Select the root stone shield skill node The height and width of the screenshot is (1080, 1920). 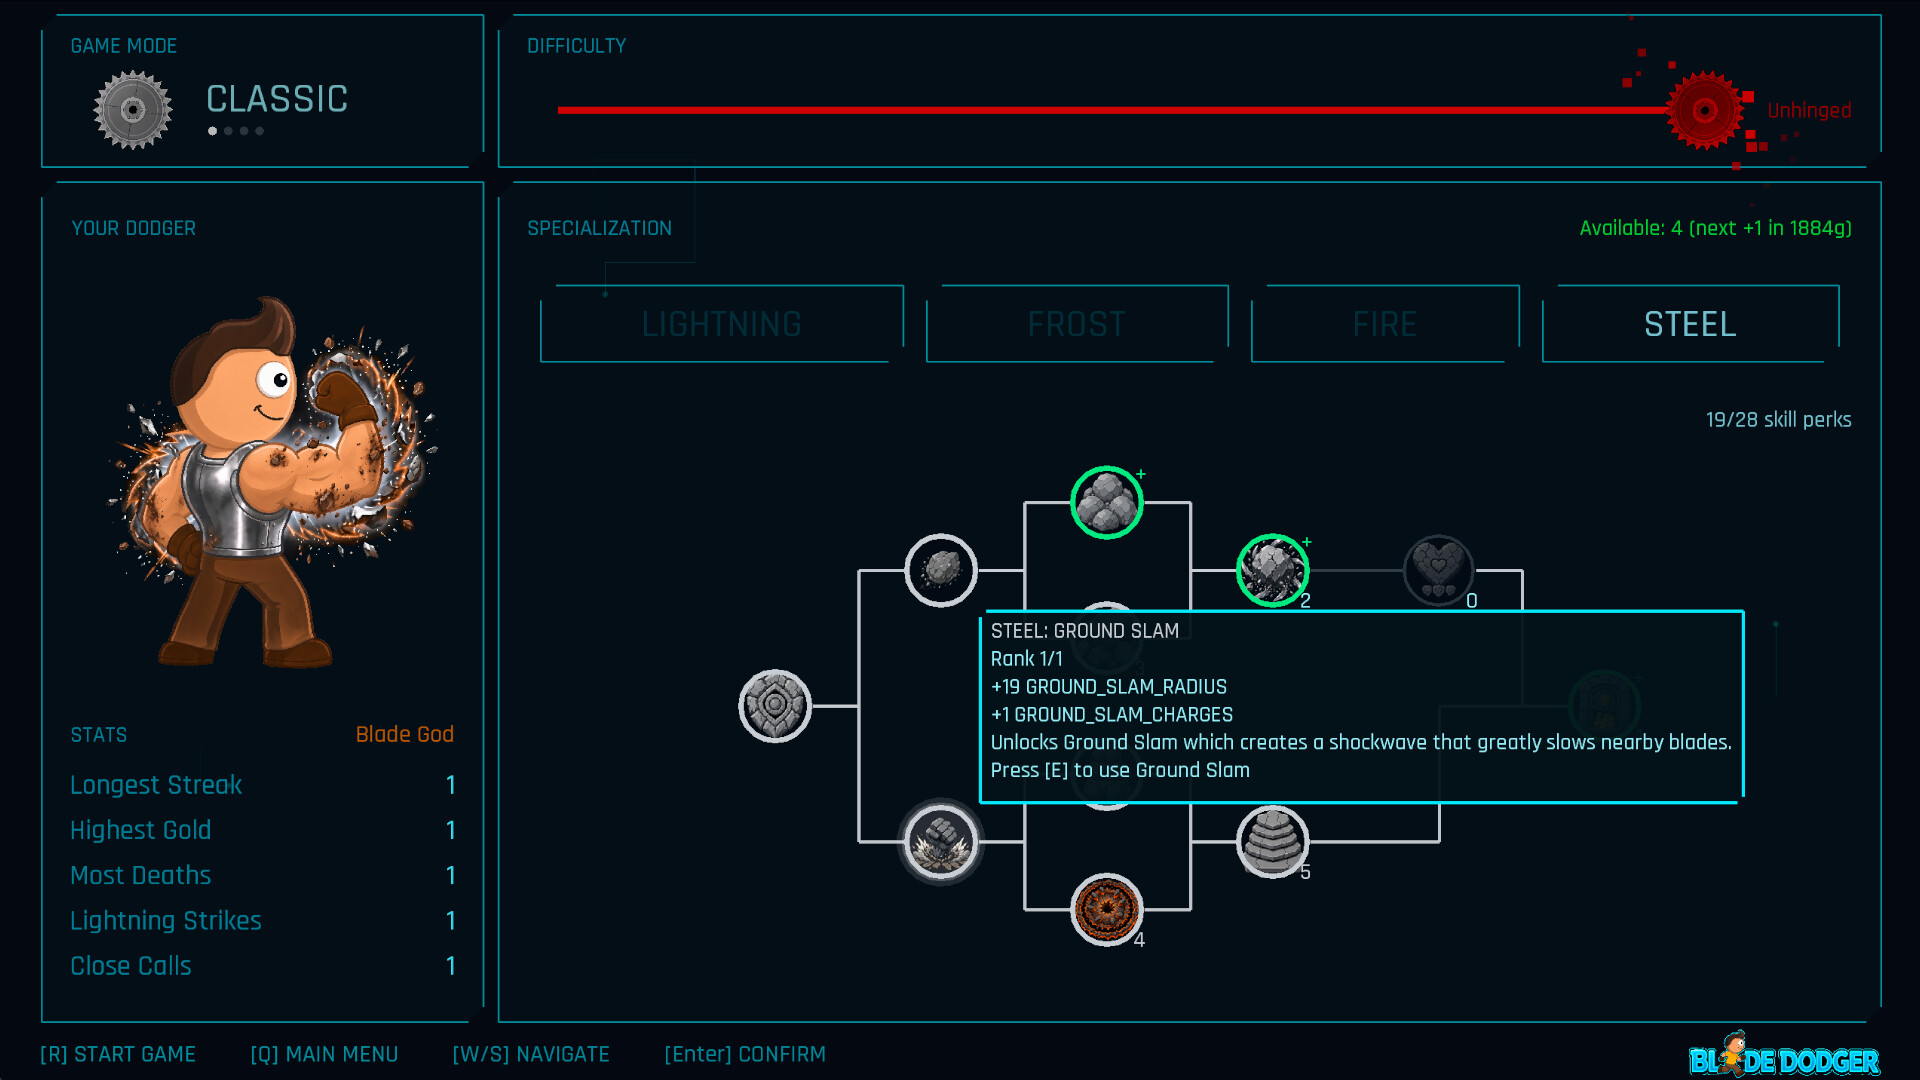[775, 706]
